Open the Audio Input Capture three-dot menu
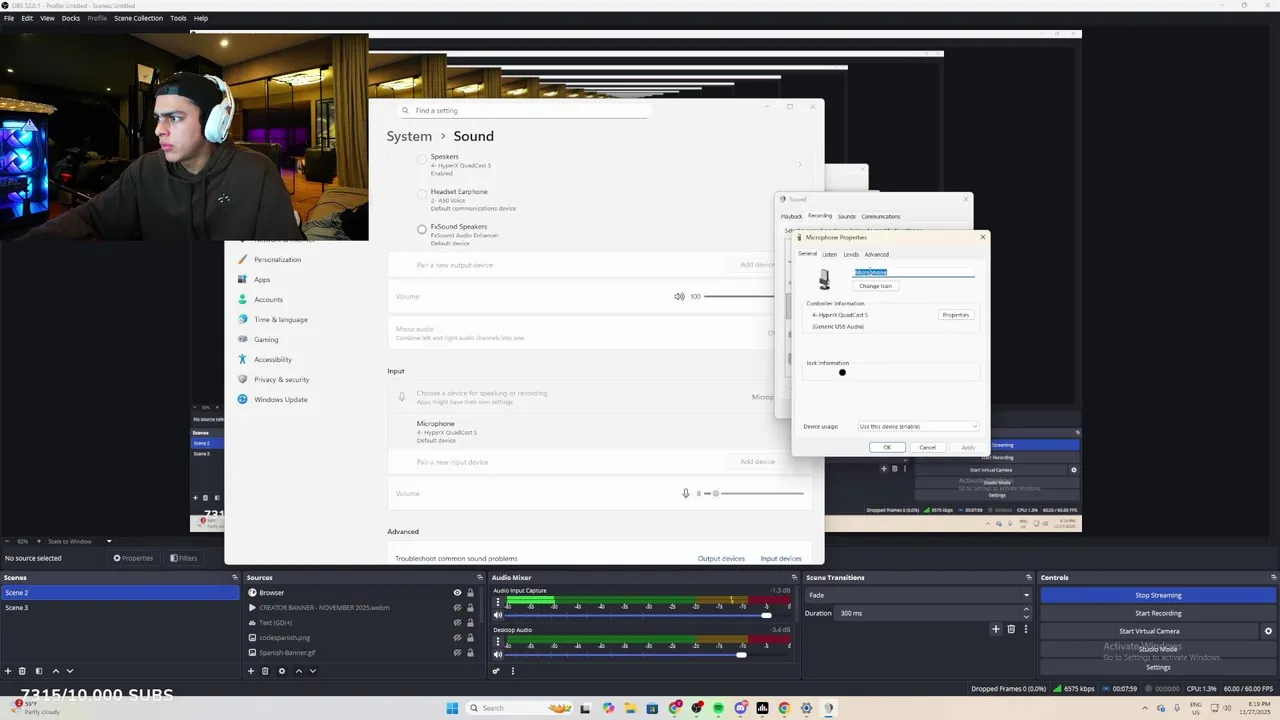1280x720 pixels. pos(498,602)
